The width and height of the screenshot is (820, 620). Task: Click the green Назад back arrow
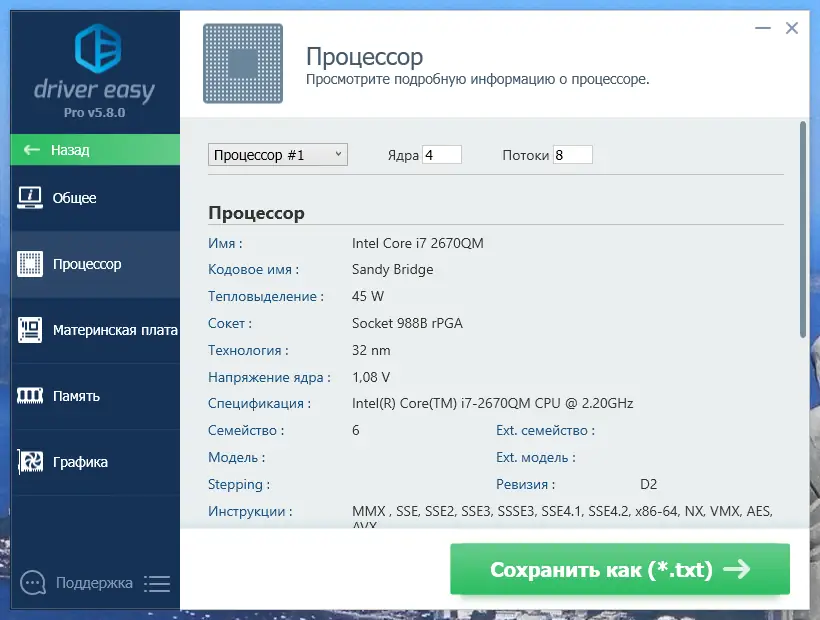31,150
